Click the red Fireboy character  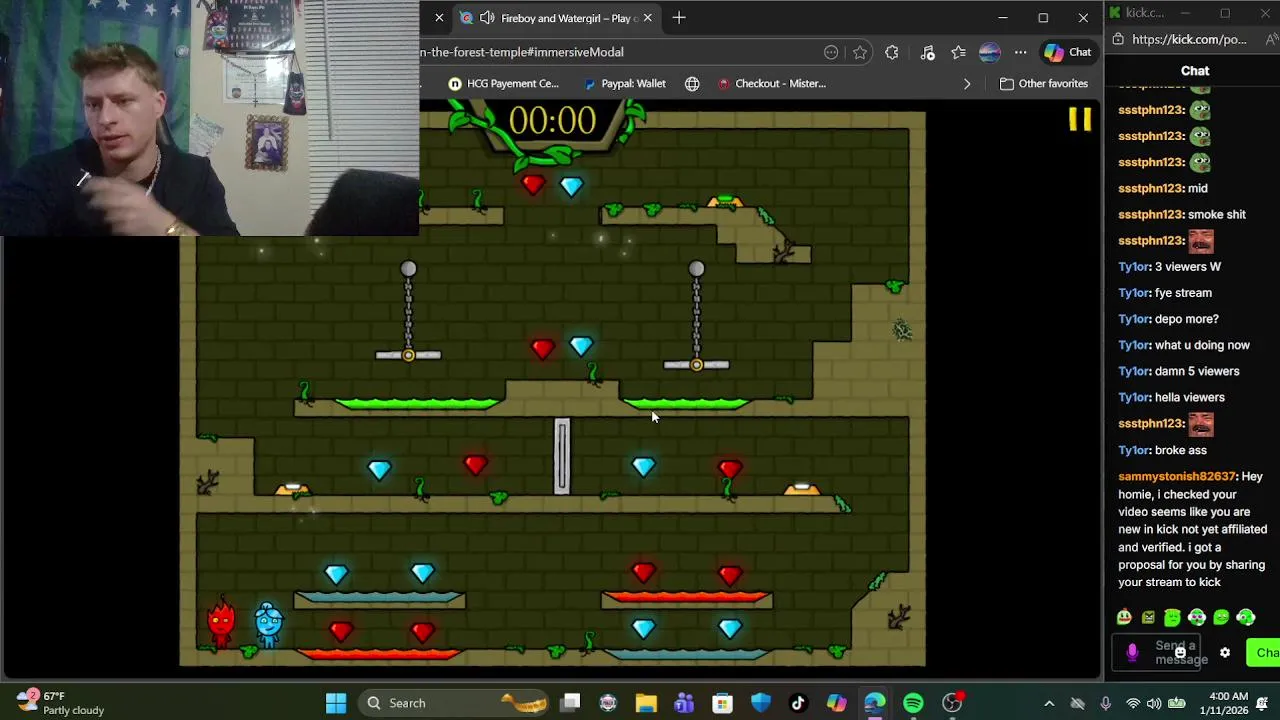pos(221,622)
